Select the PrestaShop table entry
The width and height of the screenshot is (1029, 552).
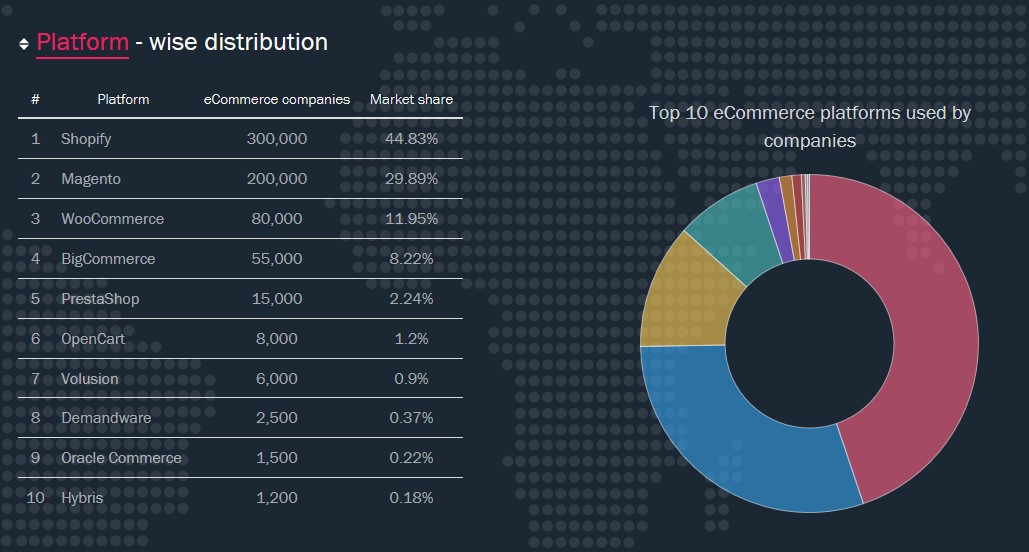[x=100, y=299]
